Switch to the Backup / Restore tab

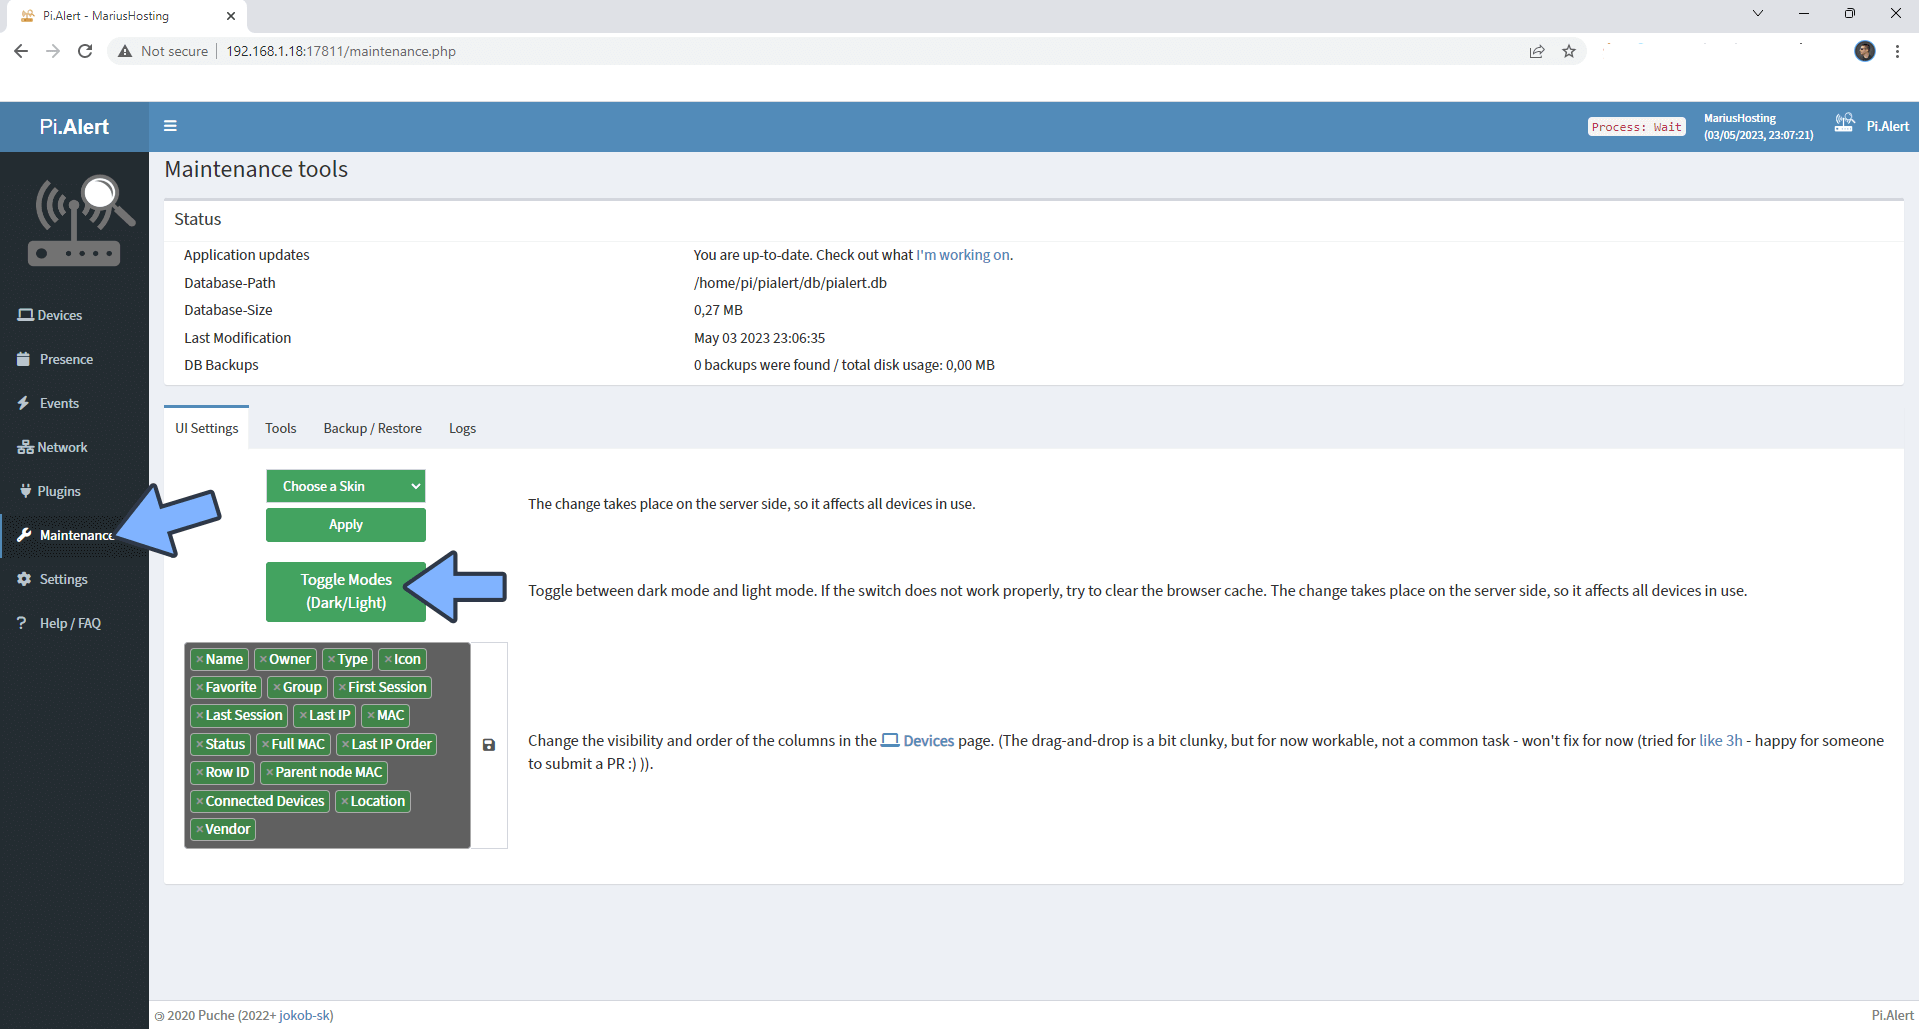(372, 428)
